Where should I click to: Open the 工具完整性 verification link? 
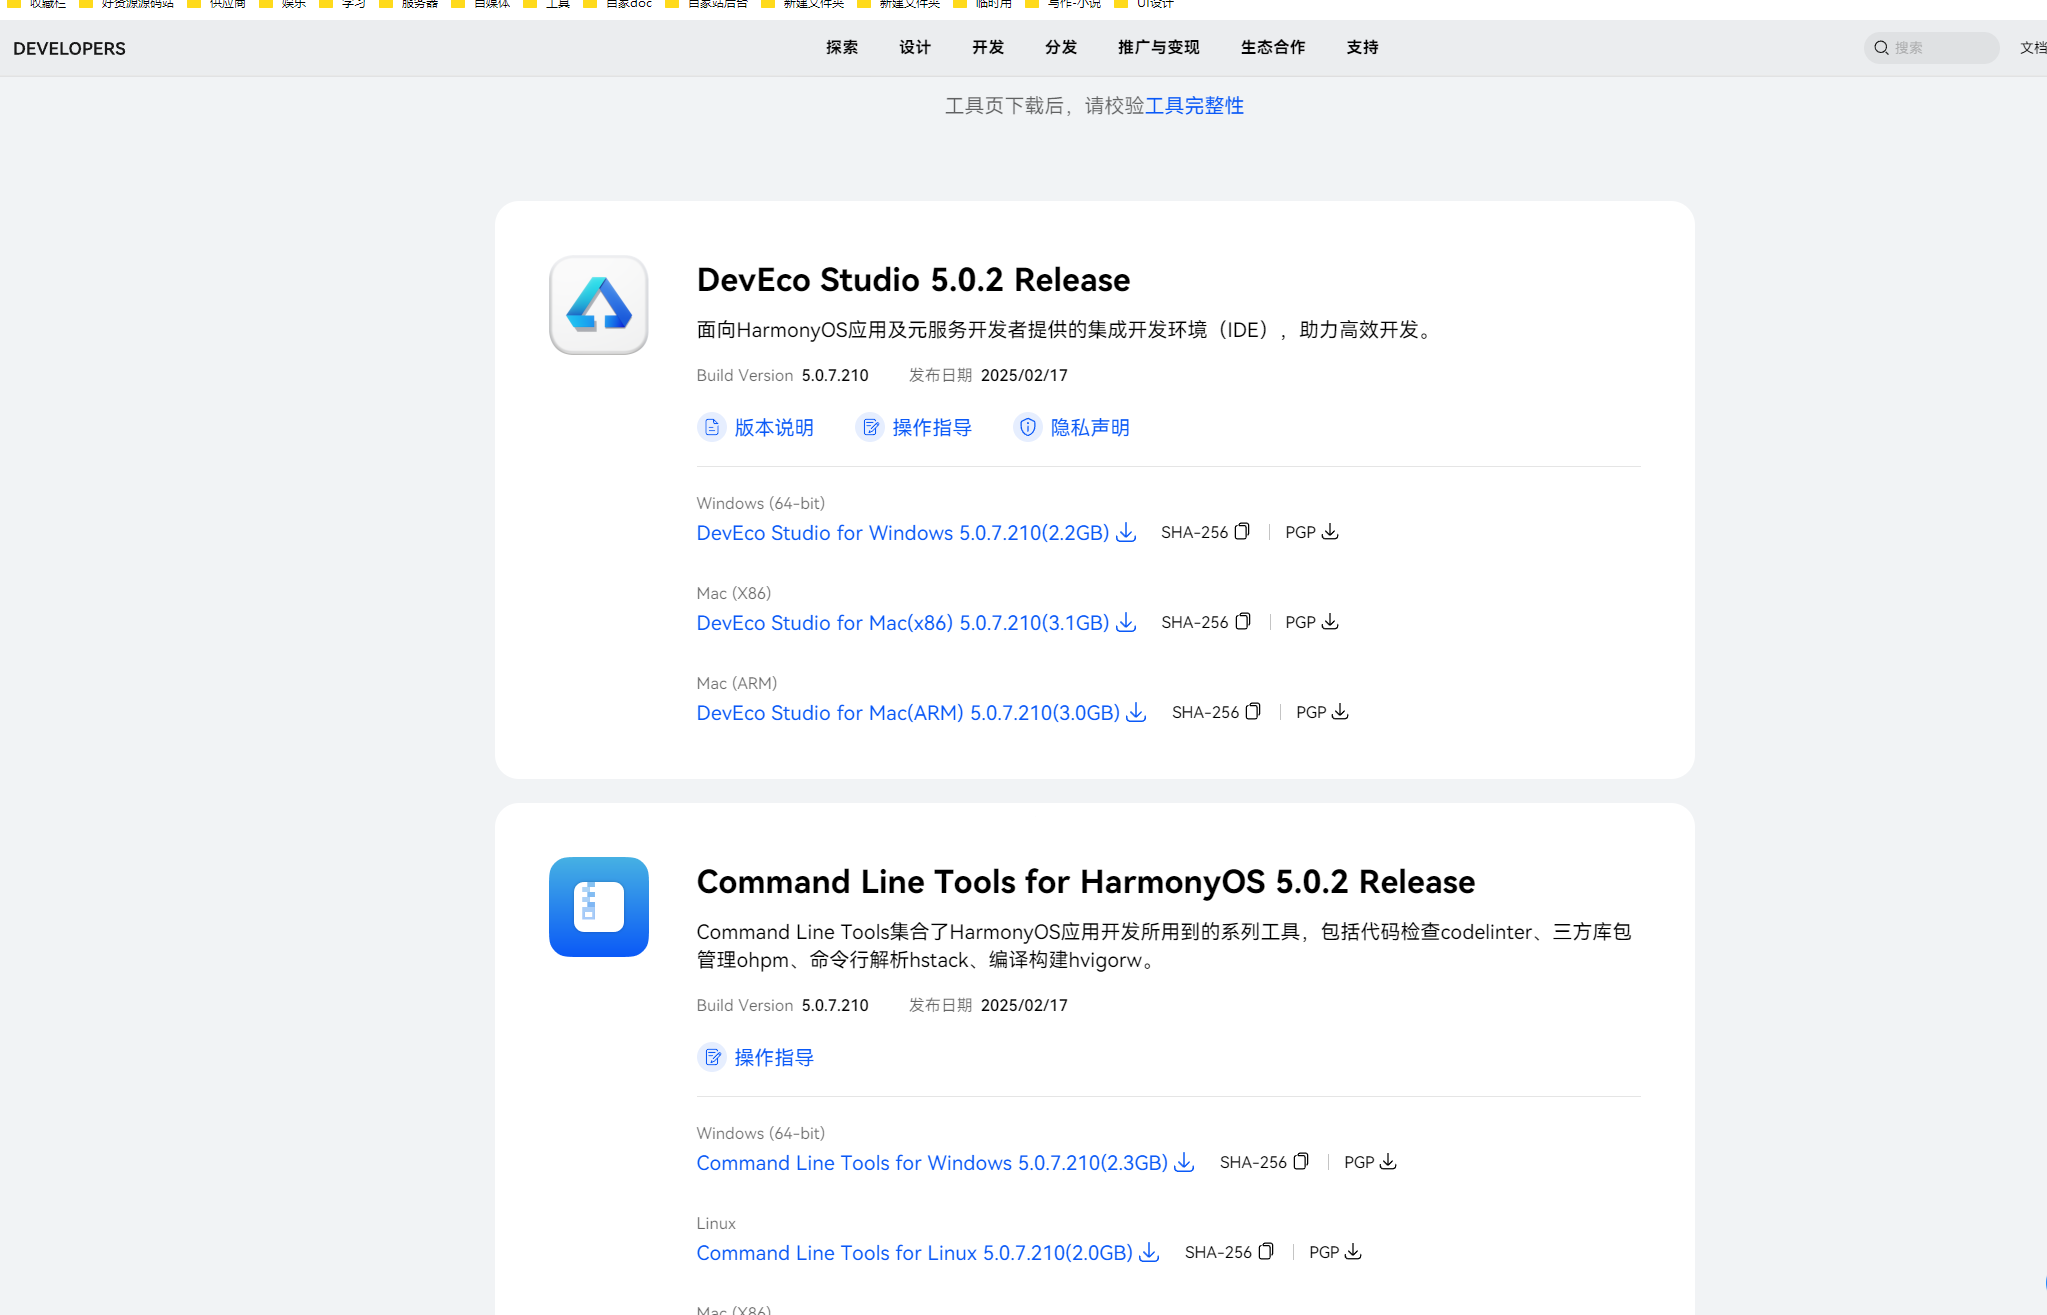(1193, 106)
